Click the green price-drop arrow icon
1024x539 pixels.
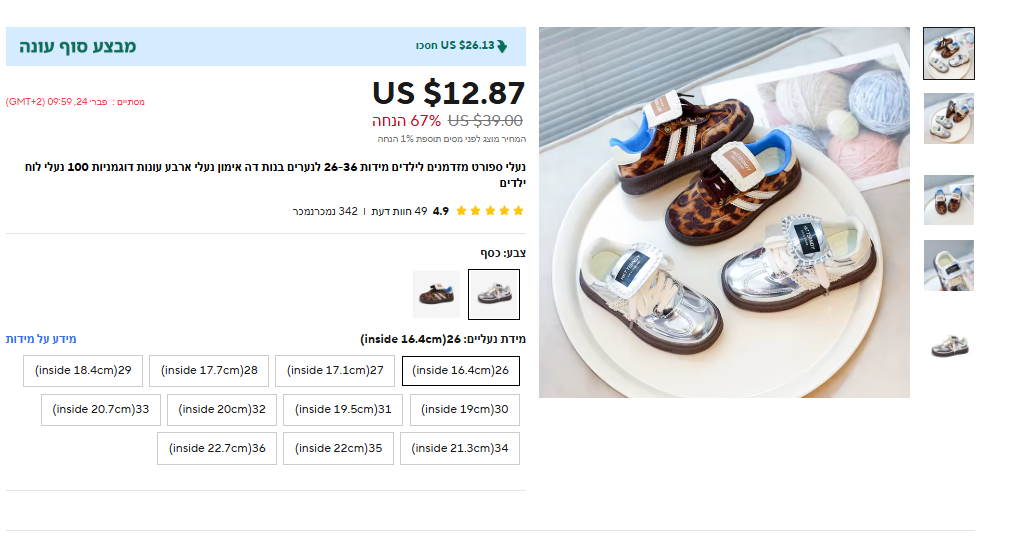point(502,46)
